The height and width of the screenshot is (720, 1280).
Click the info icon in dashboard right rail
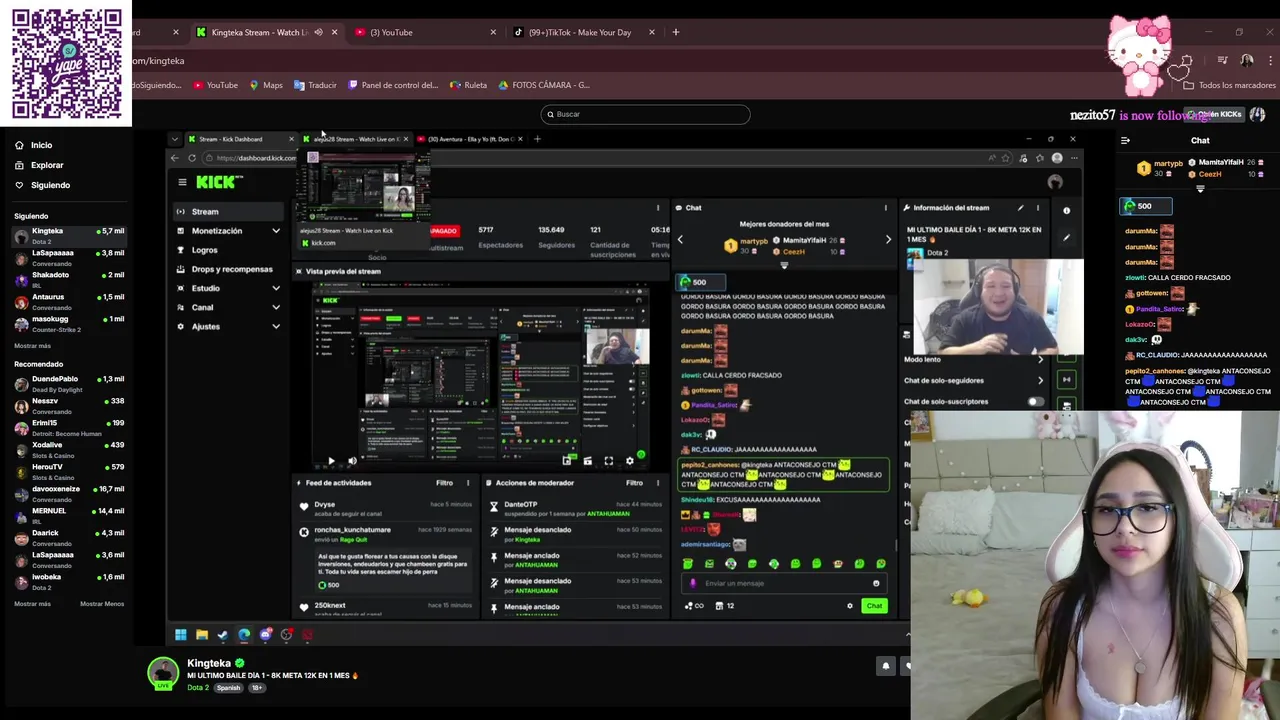click(x=1066, y=211)
